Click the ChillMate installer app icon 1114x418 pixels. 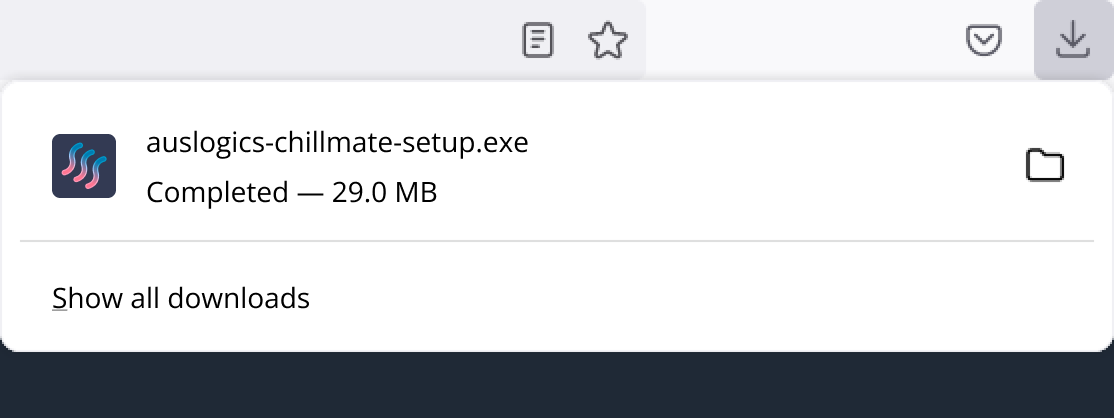[x=84, y=166]
